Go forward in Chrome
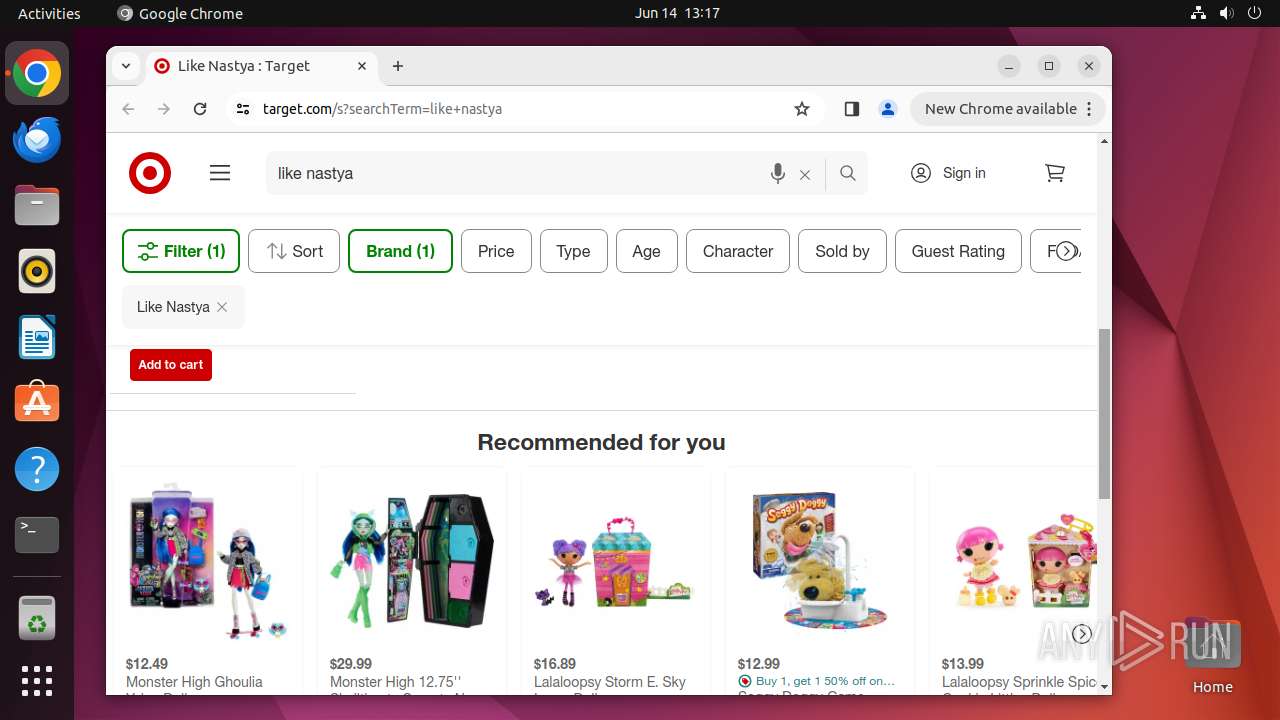Viewport: 1280px width, 720px height. click(x=164, y=109)
